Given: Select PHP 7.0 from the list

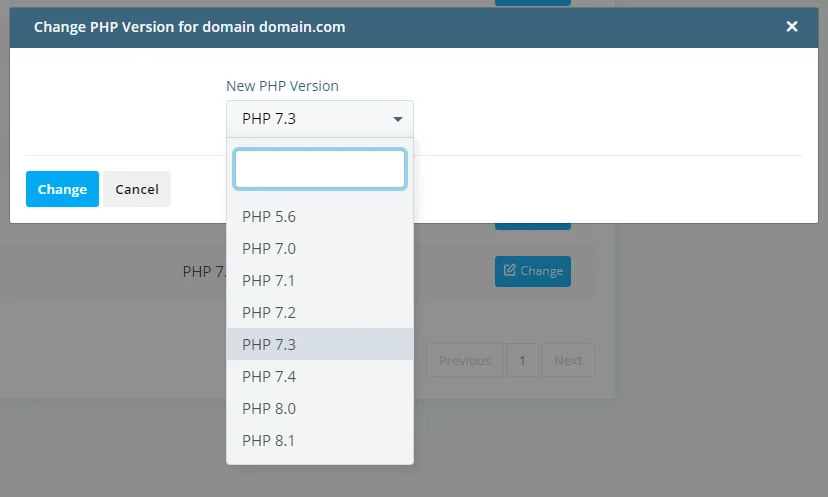Looking at the screenshot, I should pos(319,249).
